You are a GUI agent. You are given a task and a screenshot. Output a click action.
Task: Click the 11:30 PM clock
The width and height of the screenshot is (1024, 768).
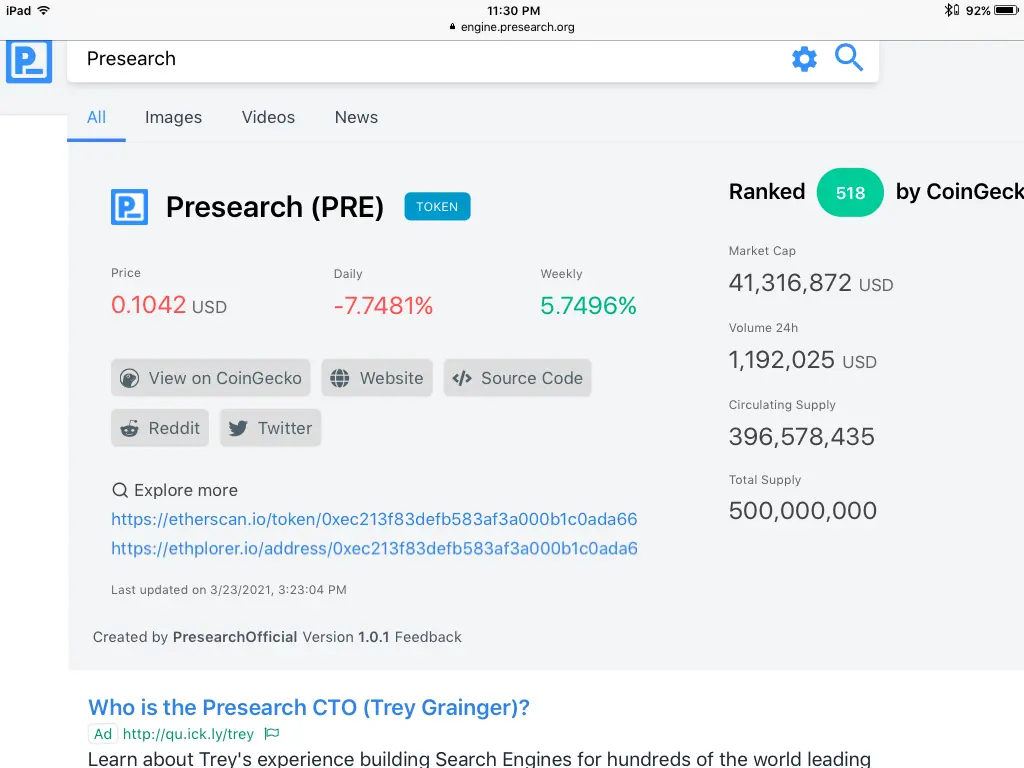513,10
